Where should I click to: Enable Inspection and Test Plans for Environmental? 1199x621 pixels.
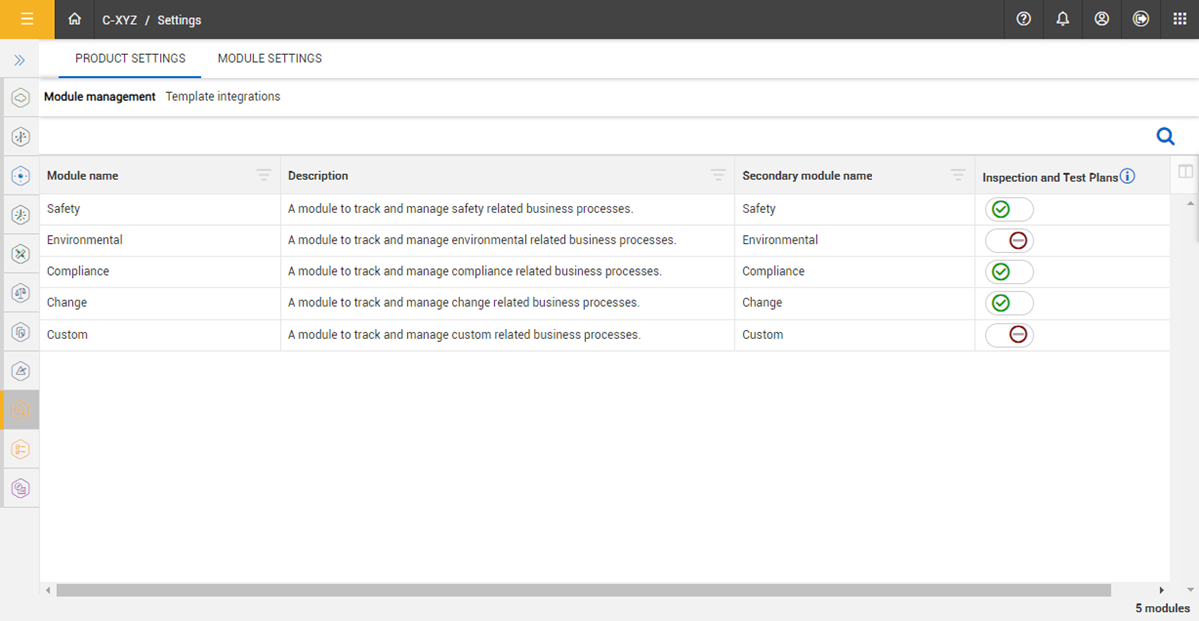point(1009,240)
